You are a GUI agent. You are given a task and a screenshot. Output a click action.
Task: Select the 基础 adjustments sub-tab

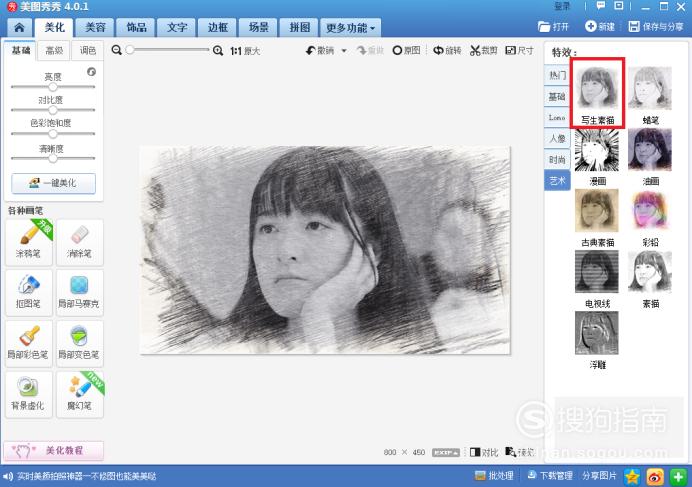pyautogui.click(x=21, y=50)
